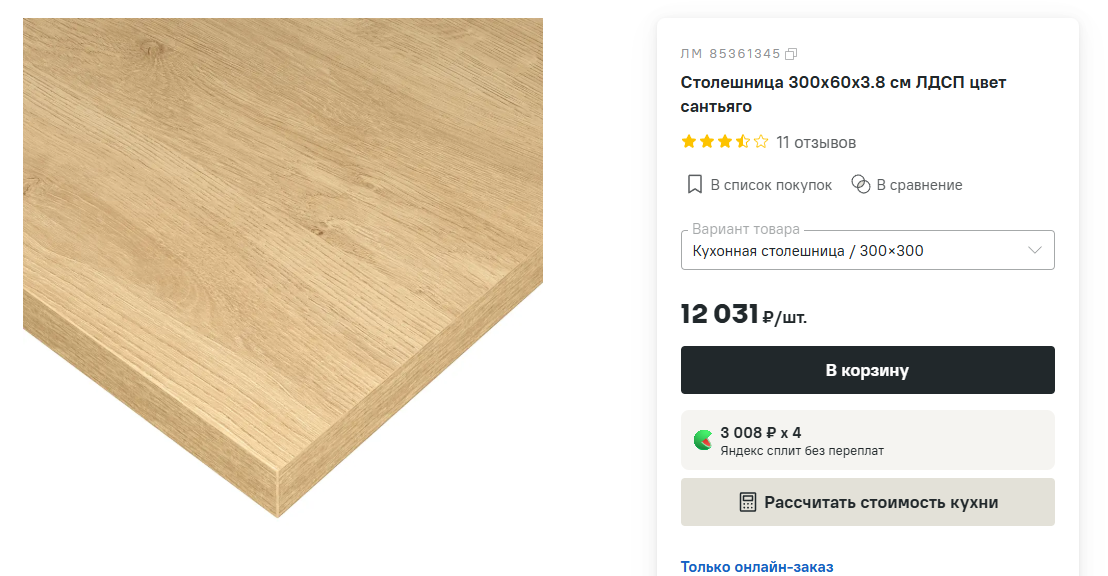Image resolution: width=1108 pixels, height=576 pixels.
Task: Click the half-filled fourth rating star
Action: (x=743, y=142)
